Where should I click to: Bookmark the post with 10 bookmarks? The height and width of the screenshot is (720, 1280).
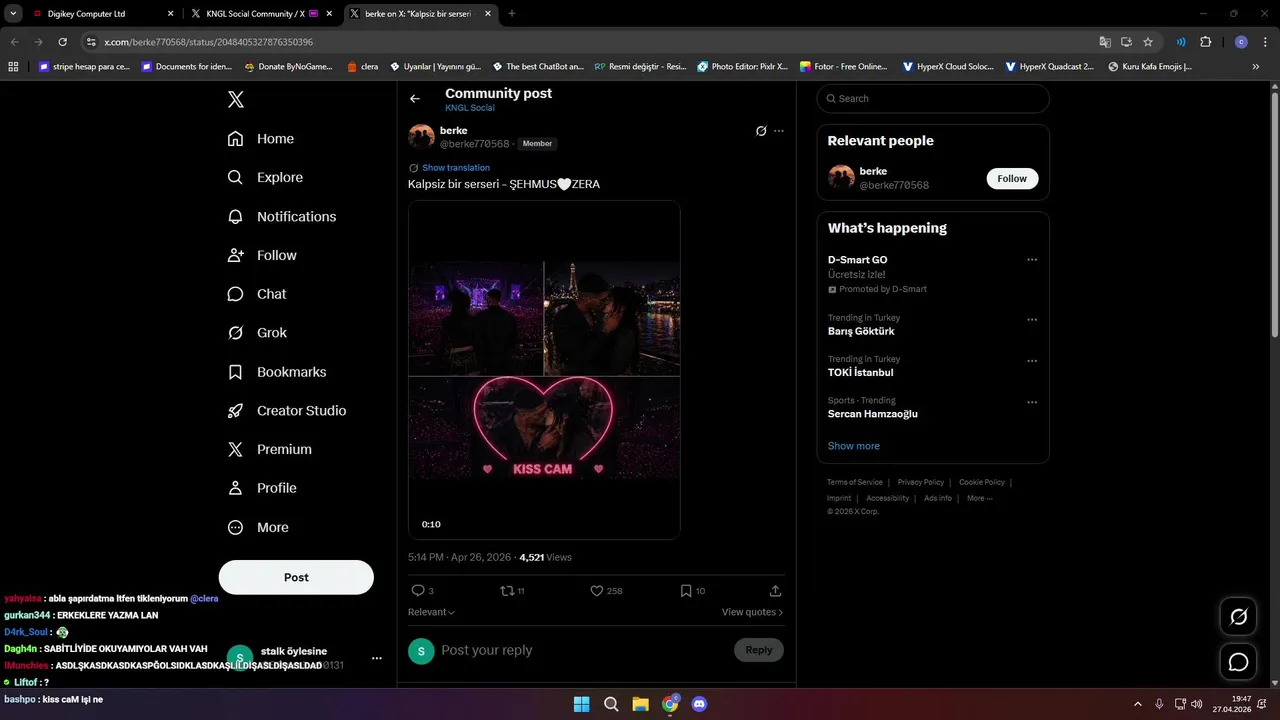[686, 591]
